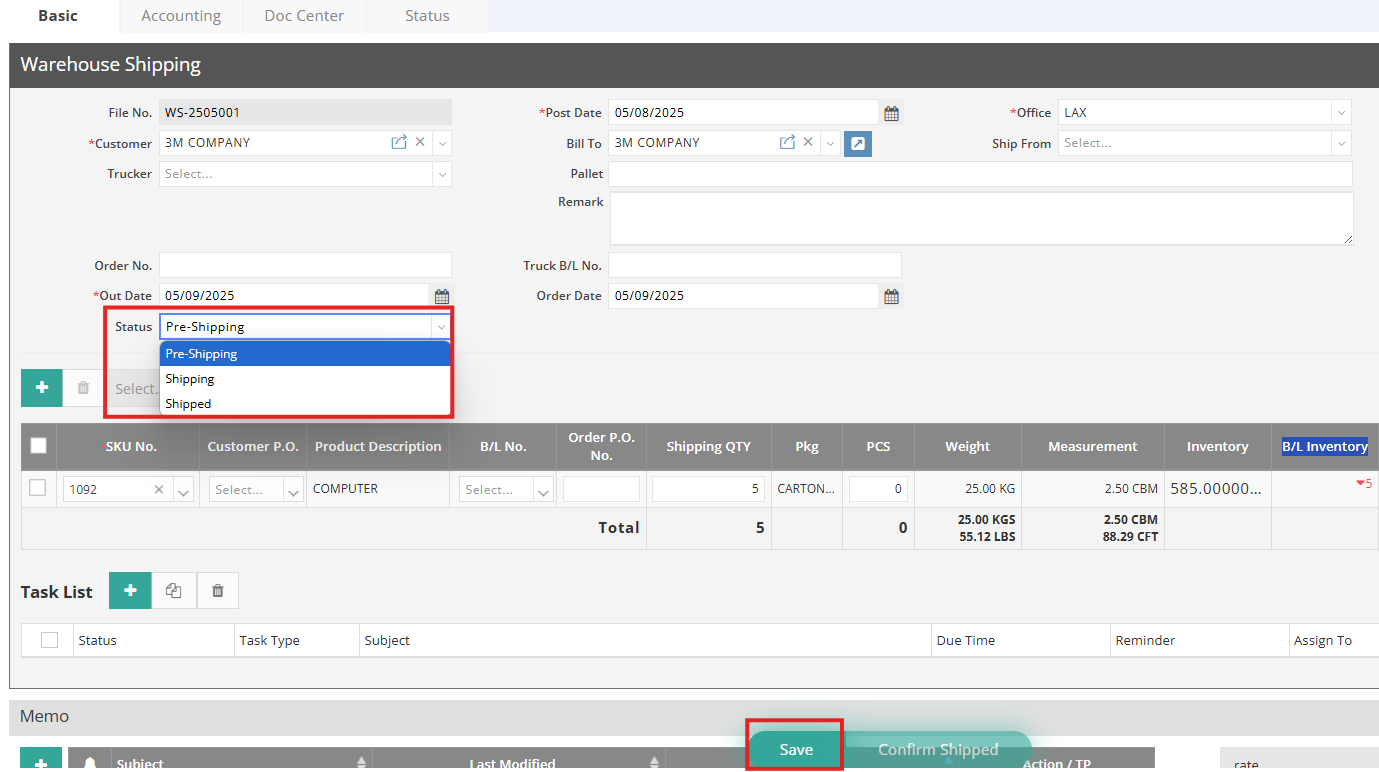Open the Doc Center tab

304,16
